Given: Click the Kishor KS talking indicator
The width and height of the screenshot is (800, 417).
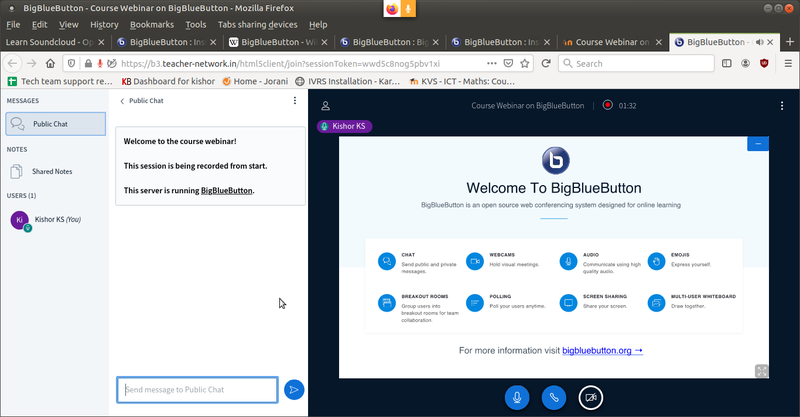Looking at the screenshot, I should coord(344,126).
